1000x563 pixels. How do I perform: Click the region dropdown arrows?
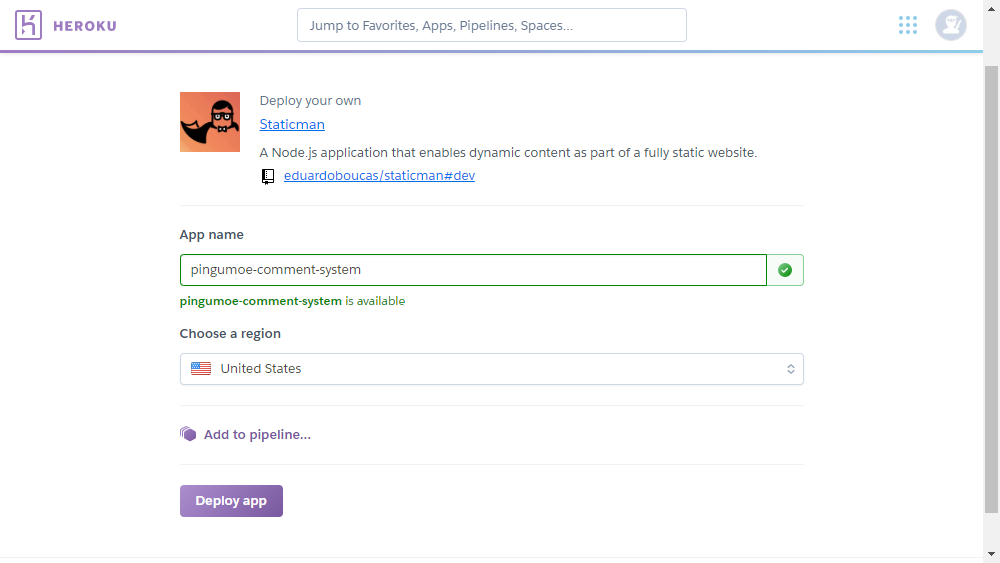(x=790, y=369)
